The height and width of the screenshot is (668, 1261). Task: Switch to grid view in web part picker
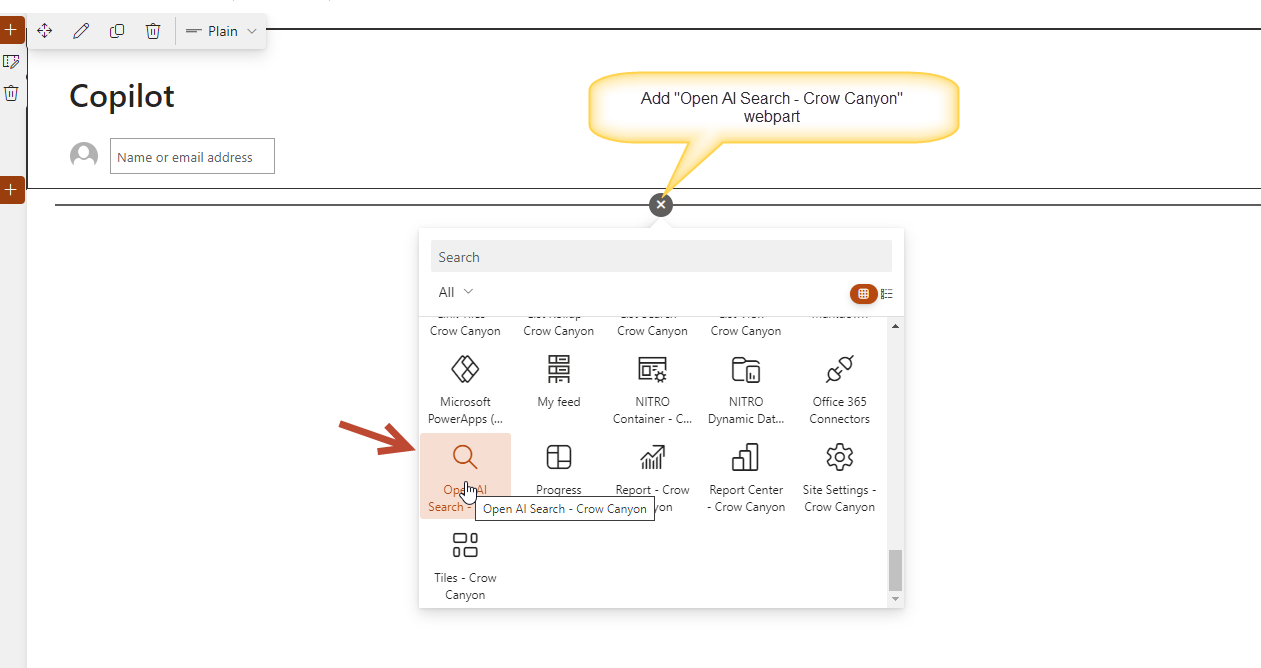pos(864,293)
